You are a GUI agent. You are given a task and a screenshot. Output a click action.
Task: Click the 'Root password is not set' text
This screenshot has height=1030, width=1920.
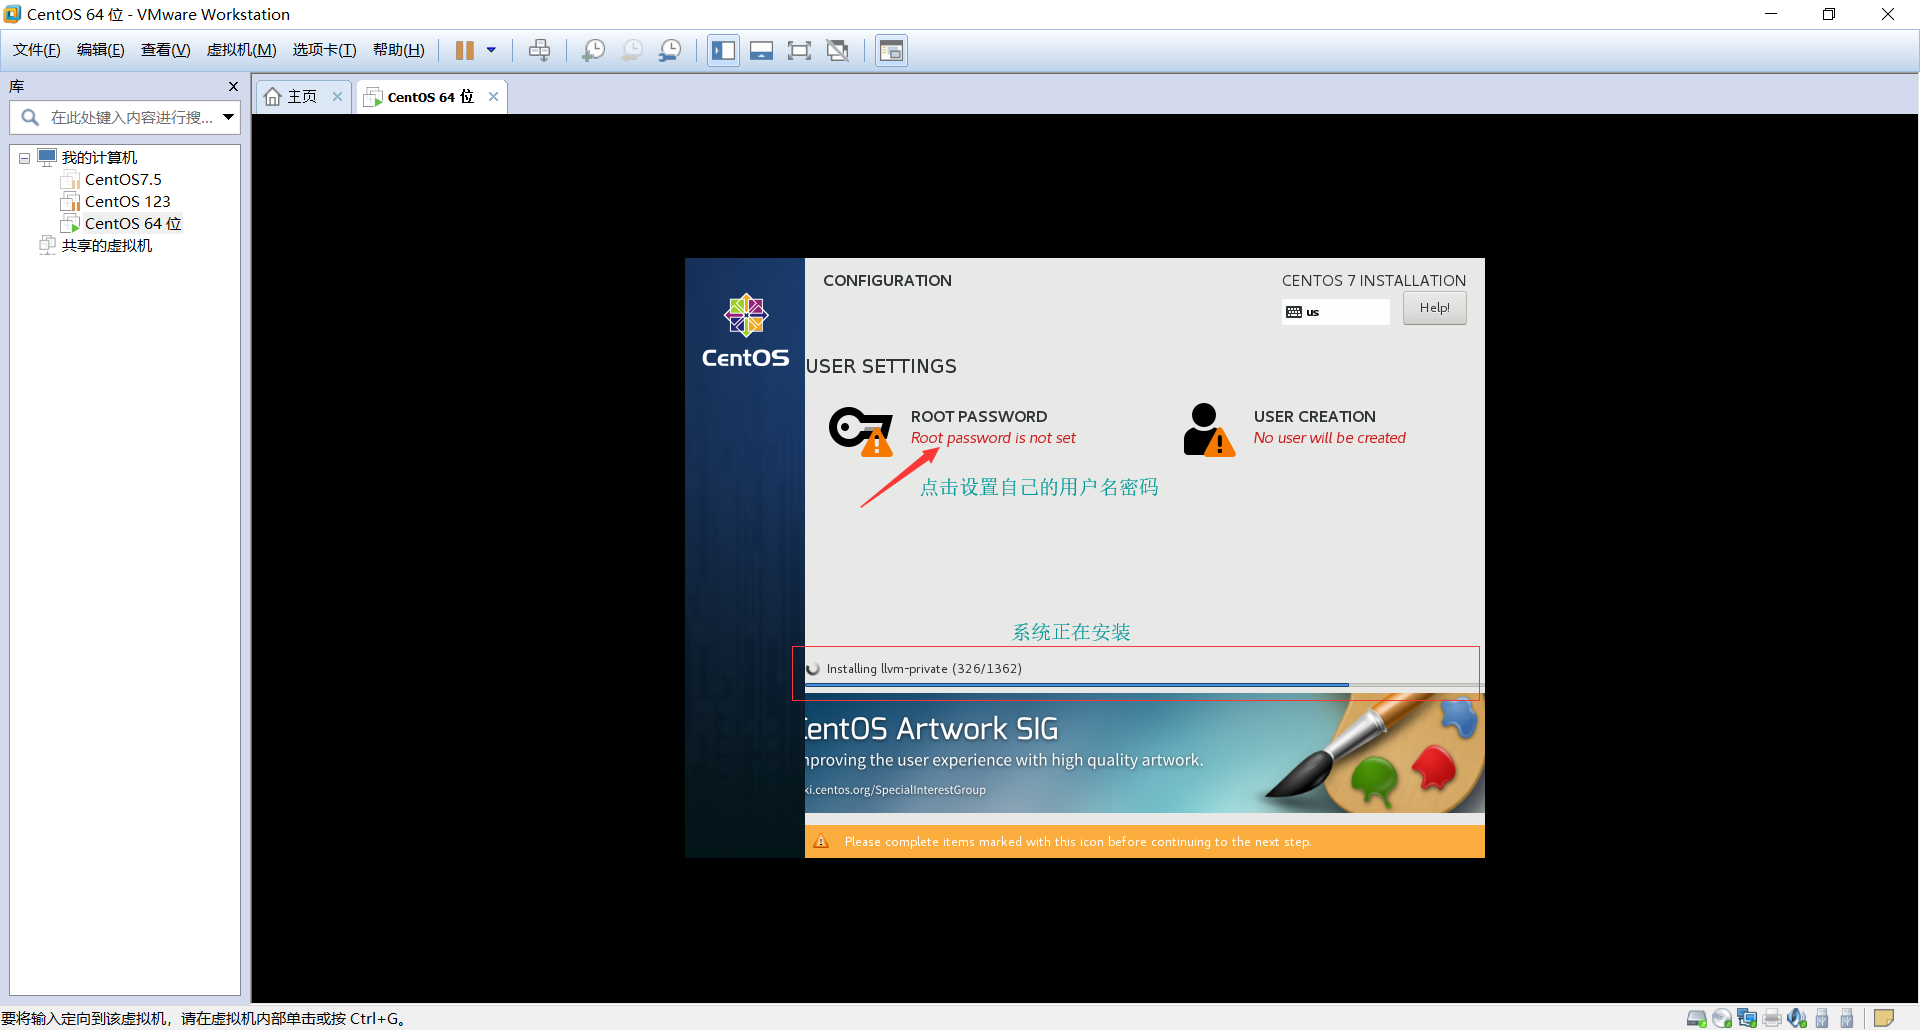pos(993,438)
